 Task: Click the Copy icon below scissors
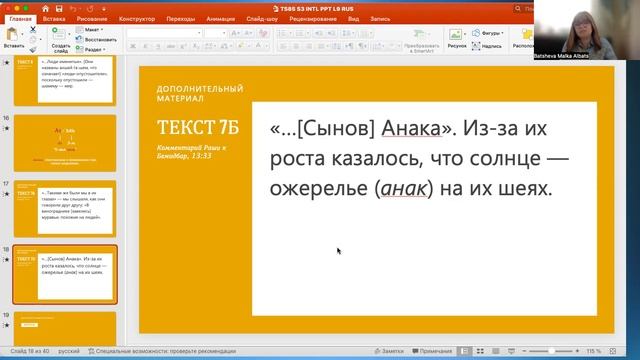(33, 40)
